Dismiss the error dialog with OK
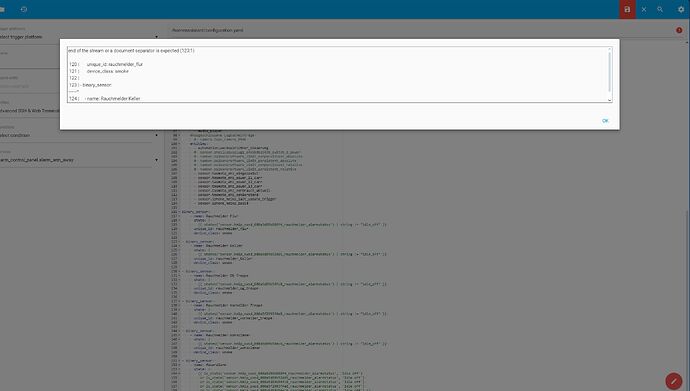 [x=605, y=121]
